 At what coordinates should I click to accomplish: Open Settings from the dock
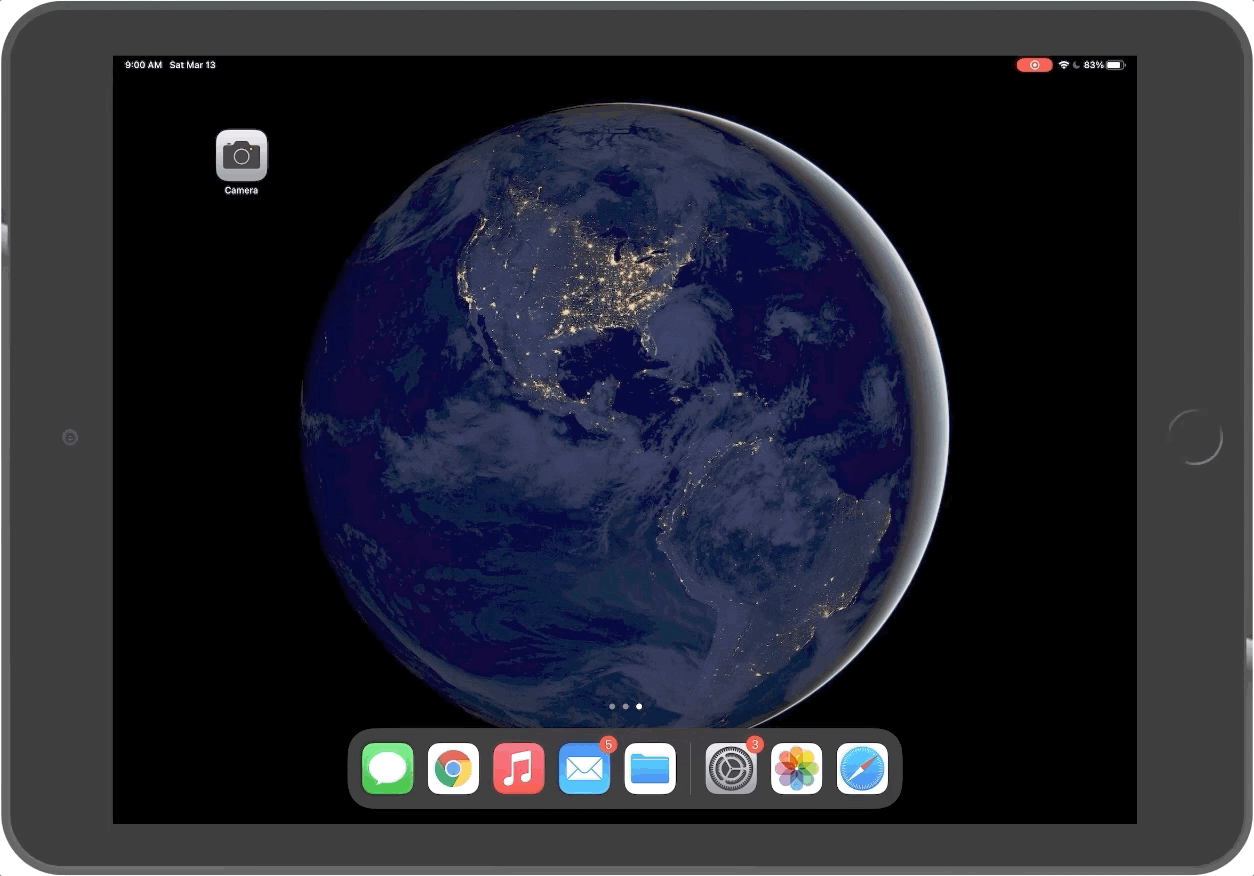tap(731, 769)
